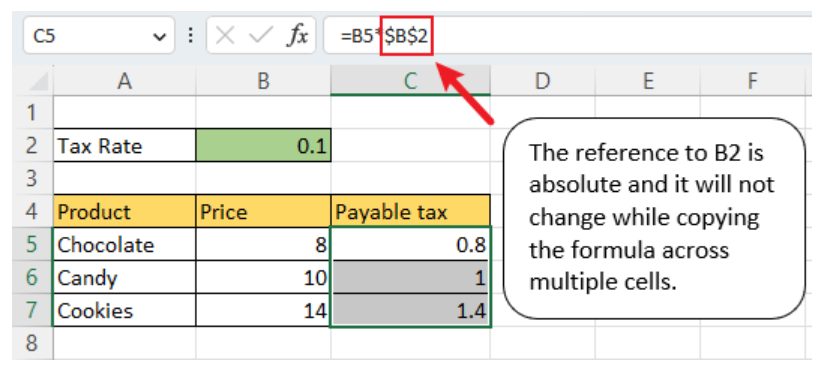Select row 5 header

[x=32, y=244]
